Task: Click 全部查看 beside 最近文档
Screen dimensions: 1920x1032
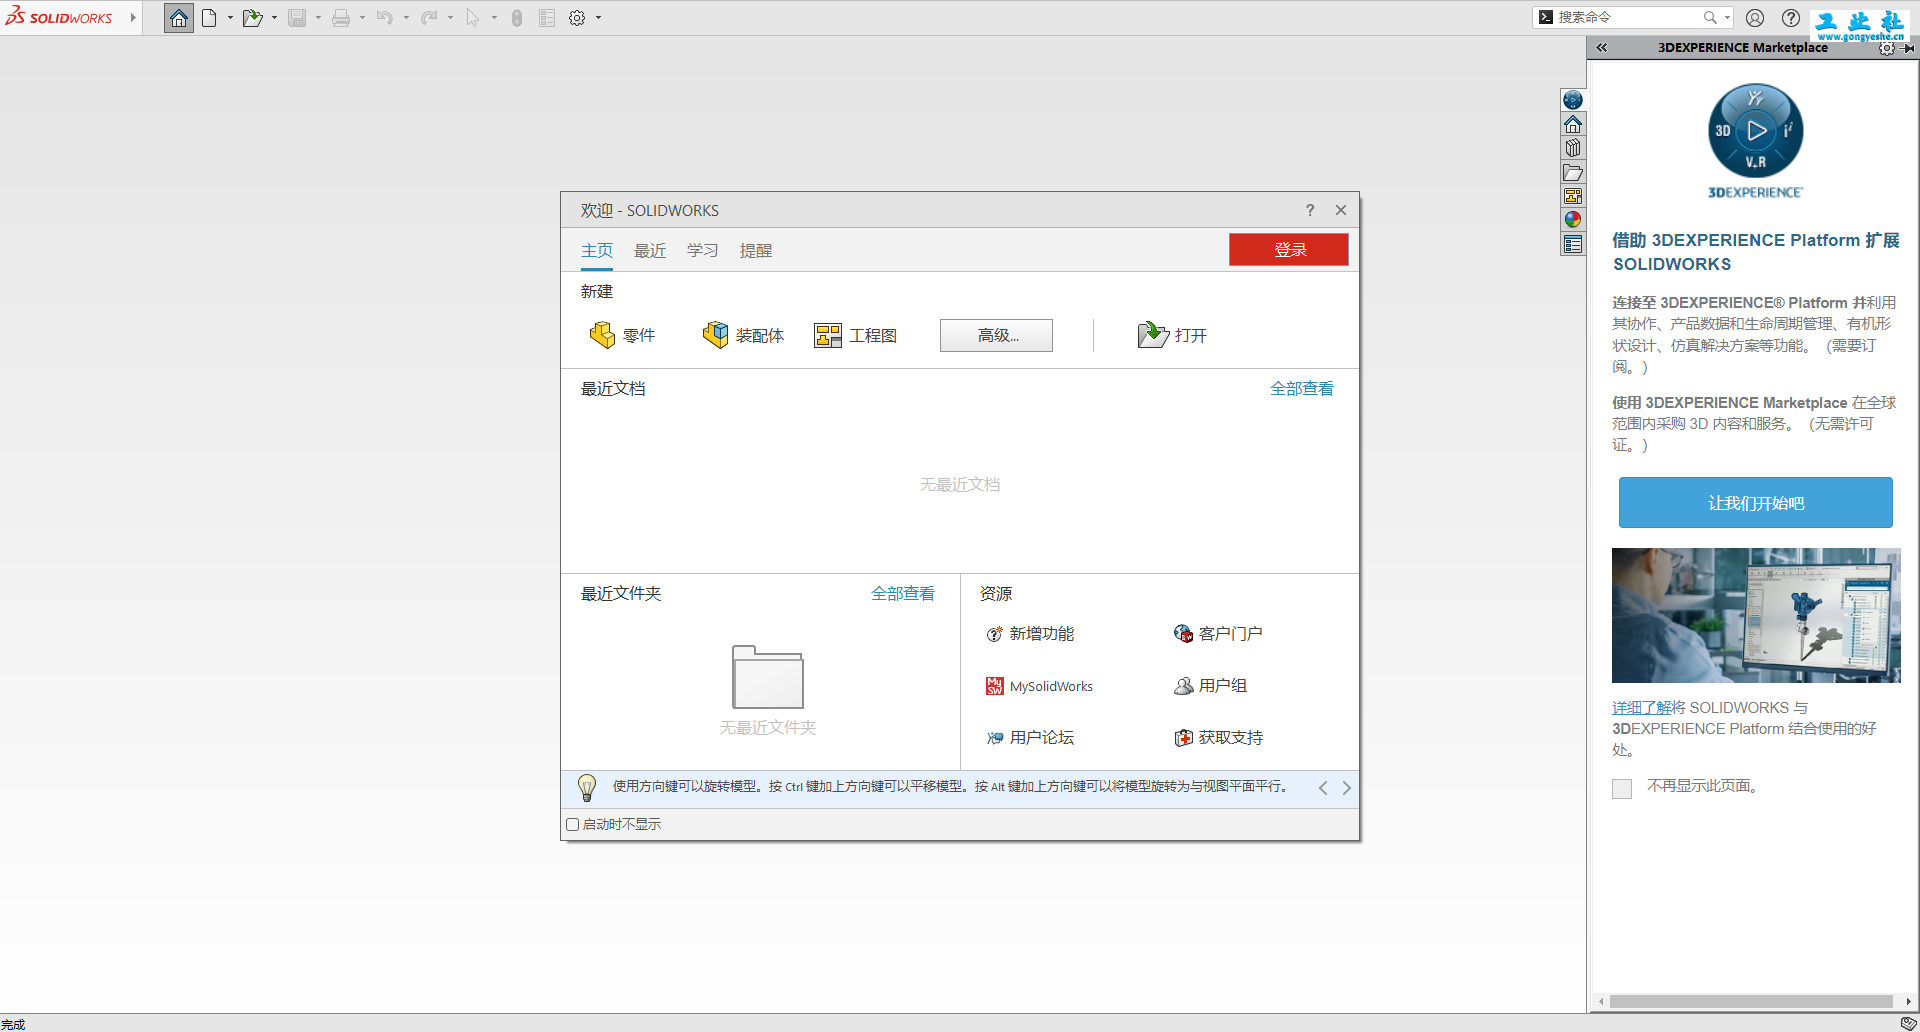Action: pyautogui.click(x=1302, y=389)
